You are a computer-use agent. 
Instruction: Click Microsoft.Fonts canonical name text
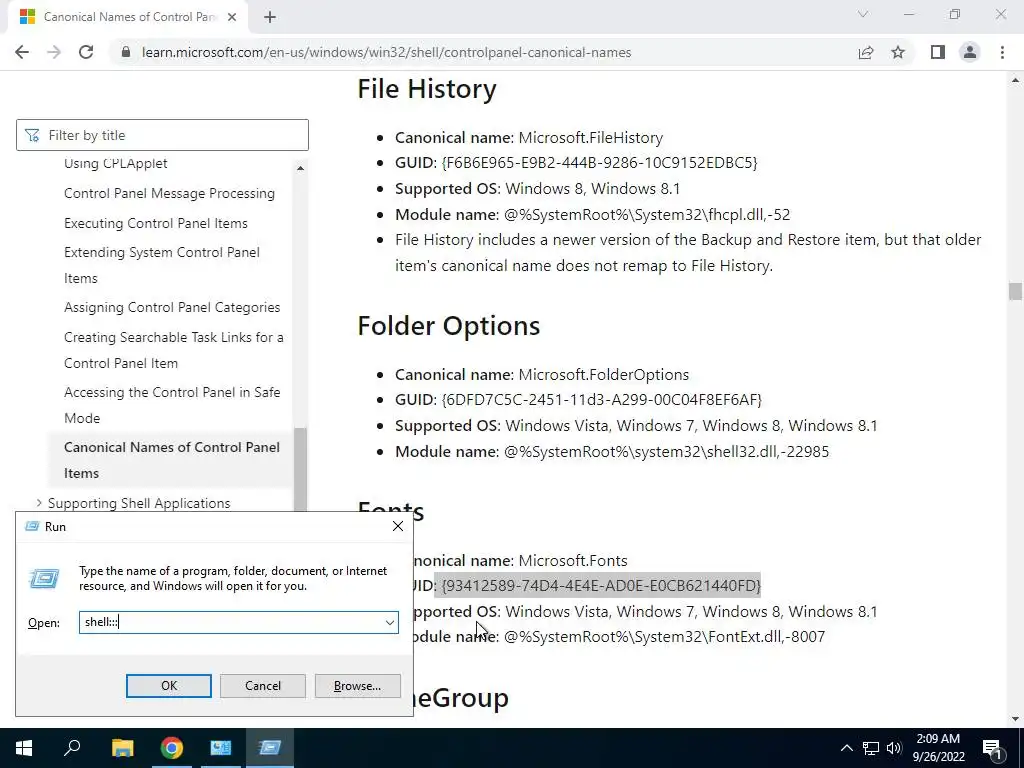pos(573,561)
